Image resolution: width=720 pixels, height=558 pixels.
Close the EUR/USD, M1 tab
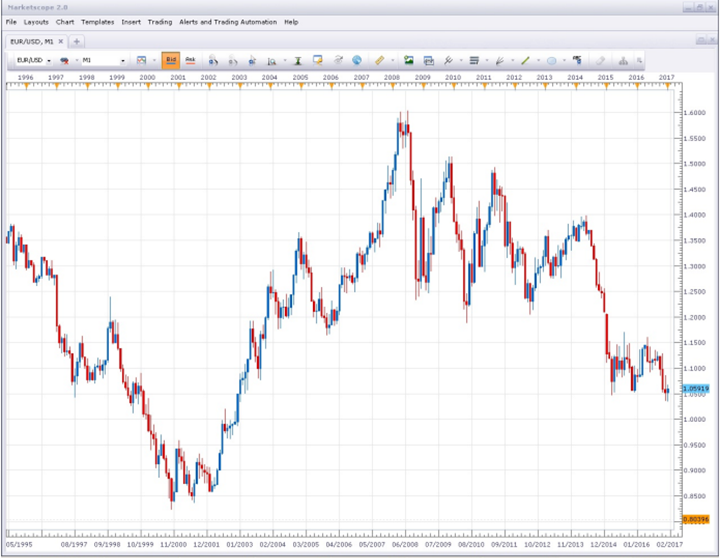(61, 41)
